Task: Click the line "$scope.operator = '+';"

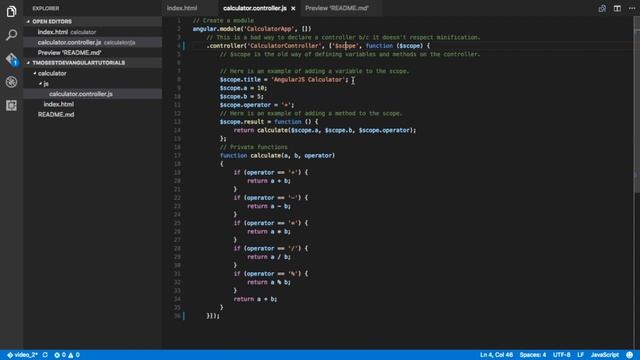Action: 257,105
